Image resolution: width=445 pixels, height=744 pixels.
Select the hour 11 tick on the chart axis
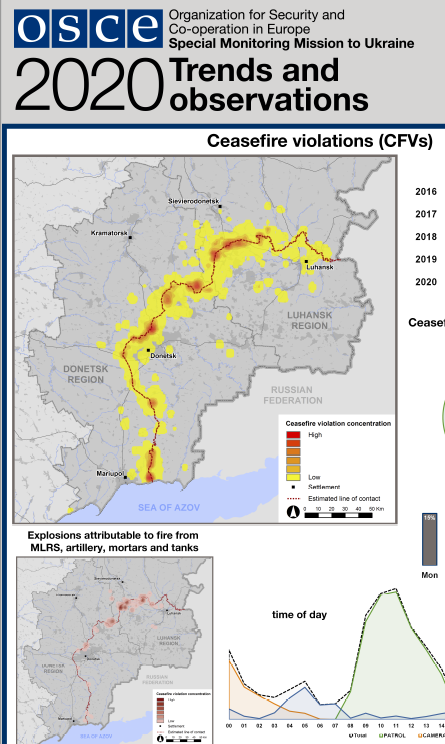coord(396,726)
